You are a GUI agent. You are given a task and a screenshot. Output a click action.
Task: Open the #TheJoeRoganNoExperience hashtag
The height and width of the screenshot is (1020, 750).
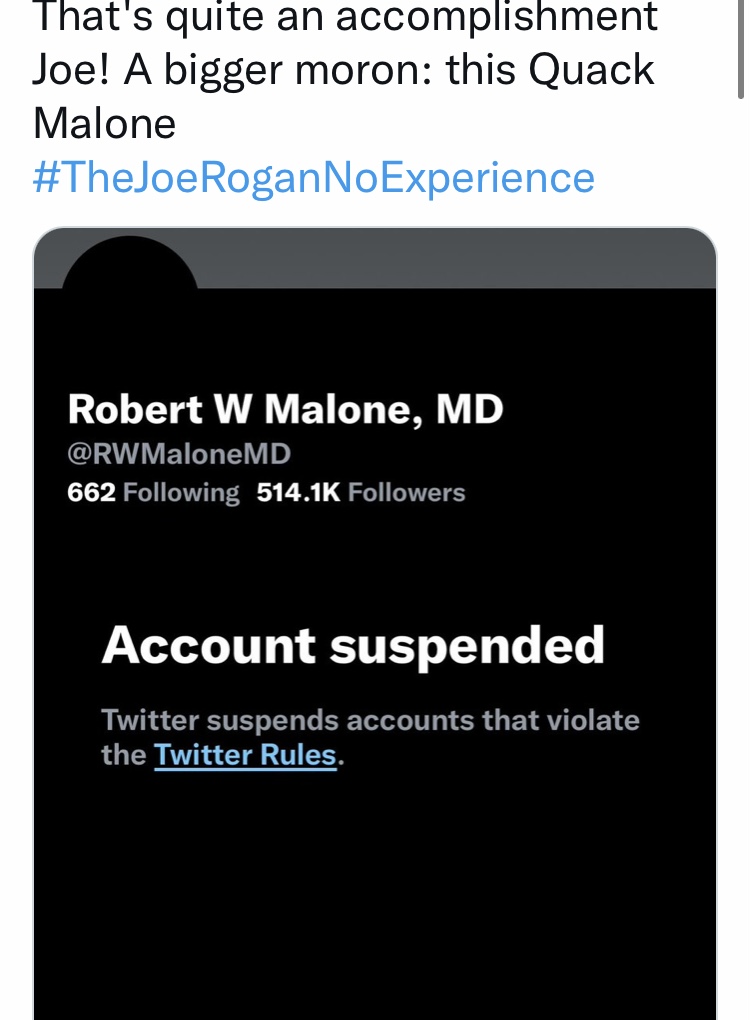coord(314,178)
